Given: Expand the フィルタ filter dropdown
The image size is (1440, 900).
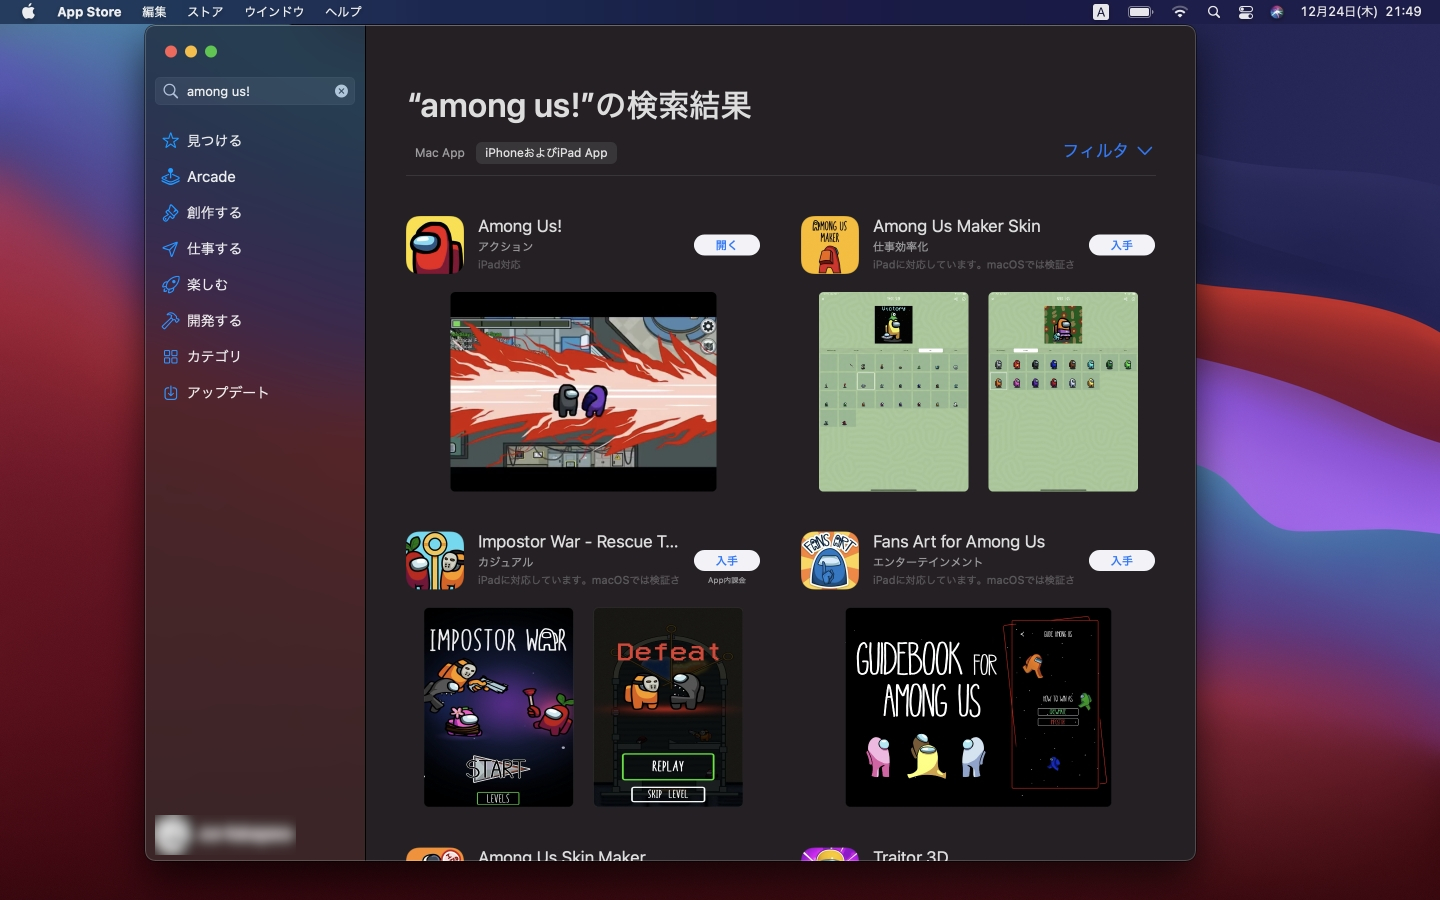Looking at the screenshot, I should click(x=1107, y=151).
